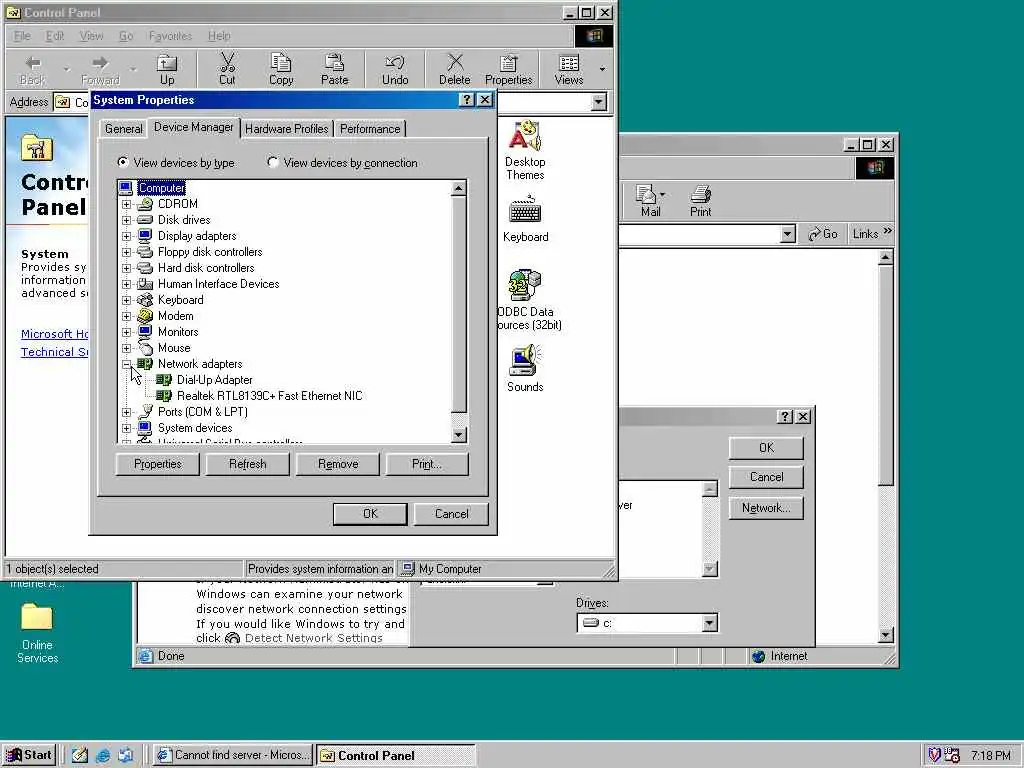Click the Refresh button

(248, 464)
